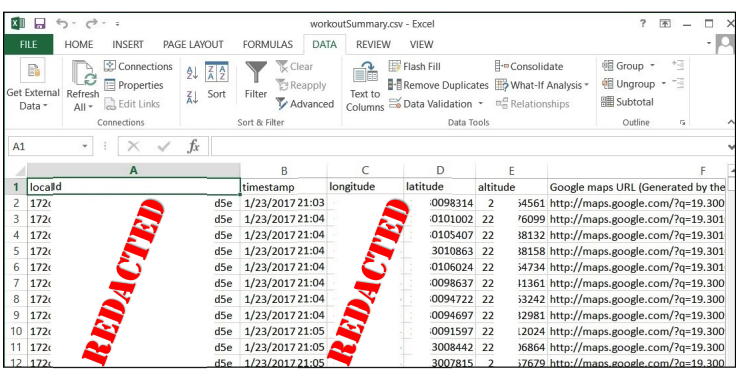
Task: Click Remove Duplicates tool
Action: click(x=438, y=85)
